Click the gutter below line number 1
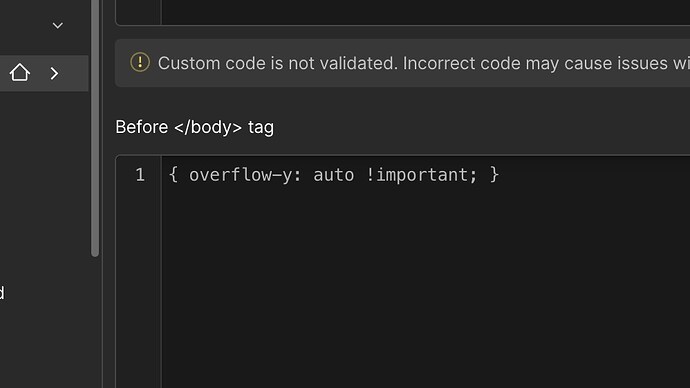 click(x=139, y=286)
